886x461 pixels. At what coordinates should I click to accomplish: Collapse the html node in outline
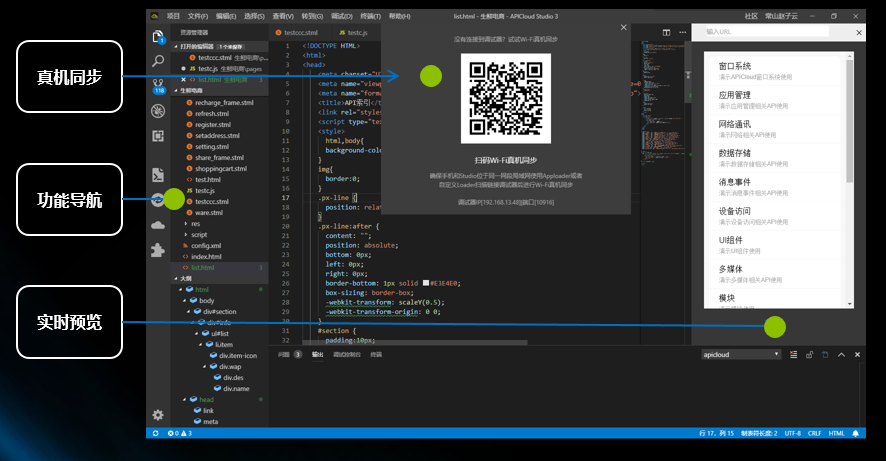tap(181, 289)
